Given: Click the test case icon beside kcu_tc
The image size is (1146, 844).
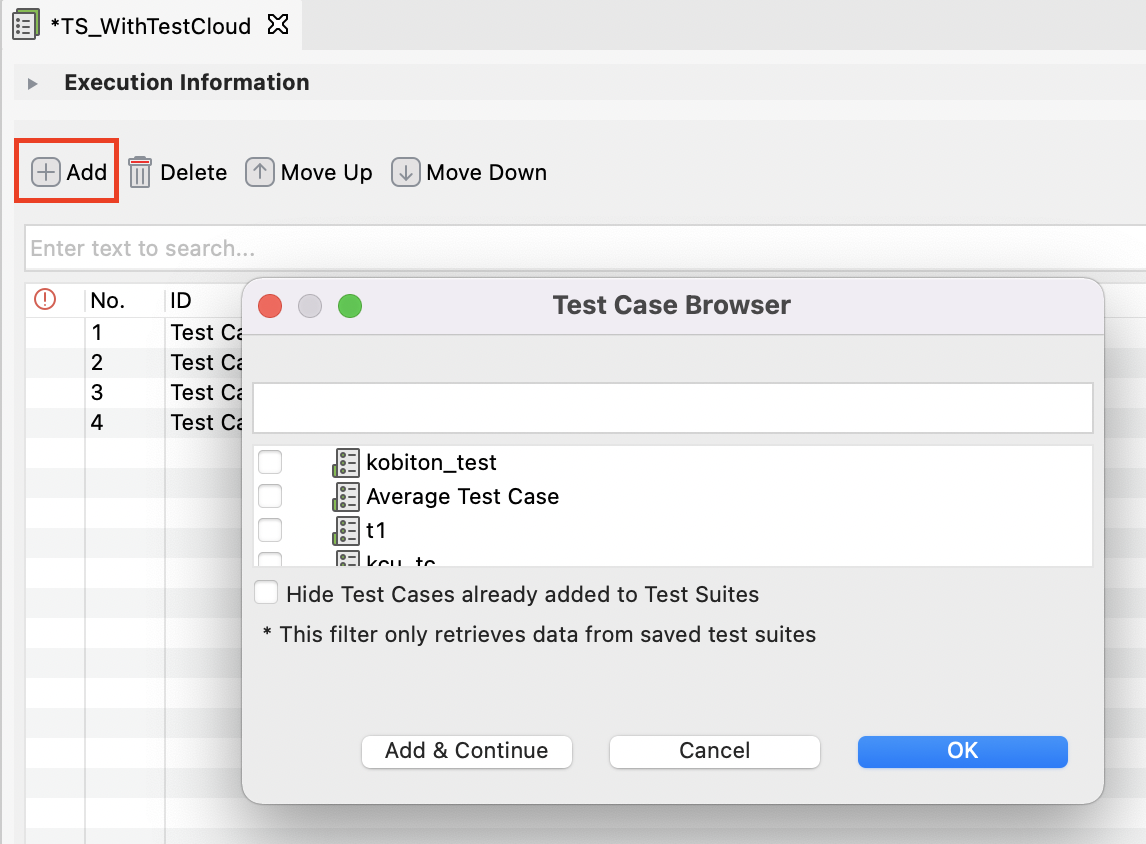Looking at the screenshot, I should coord(345,562).
